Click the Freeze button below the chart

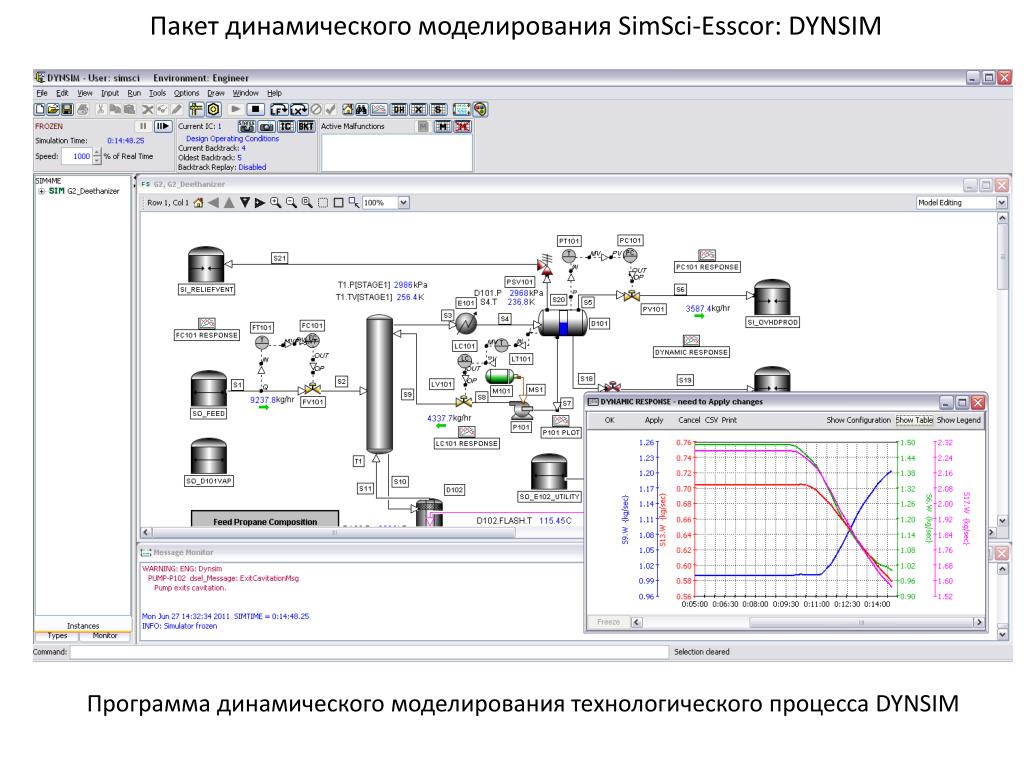click(x=608, y=622)
